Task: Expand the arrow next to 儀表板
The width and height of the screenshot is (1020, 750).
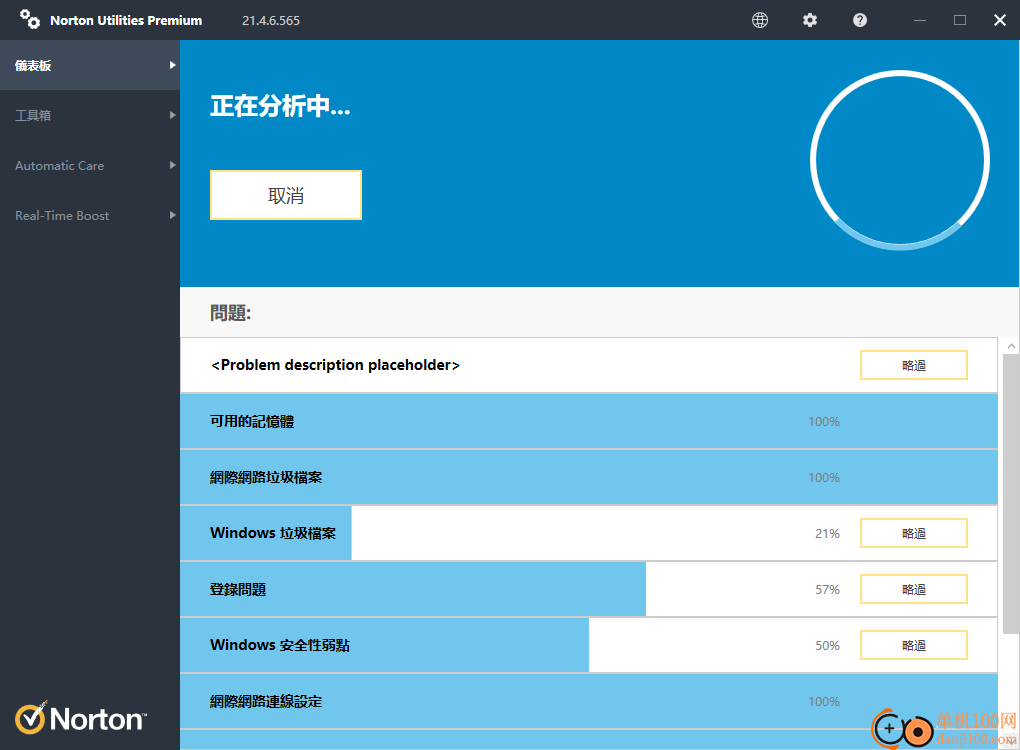Action: pyautogui.click(x=172, y=65)
